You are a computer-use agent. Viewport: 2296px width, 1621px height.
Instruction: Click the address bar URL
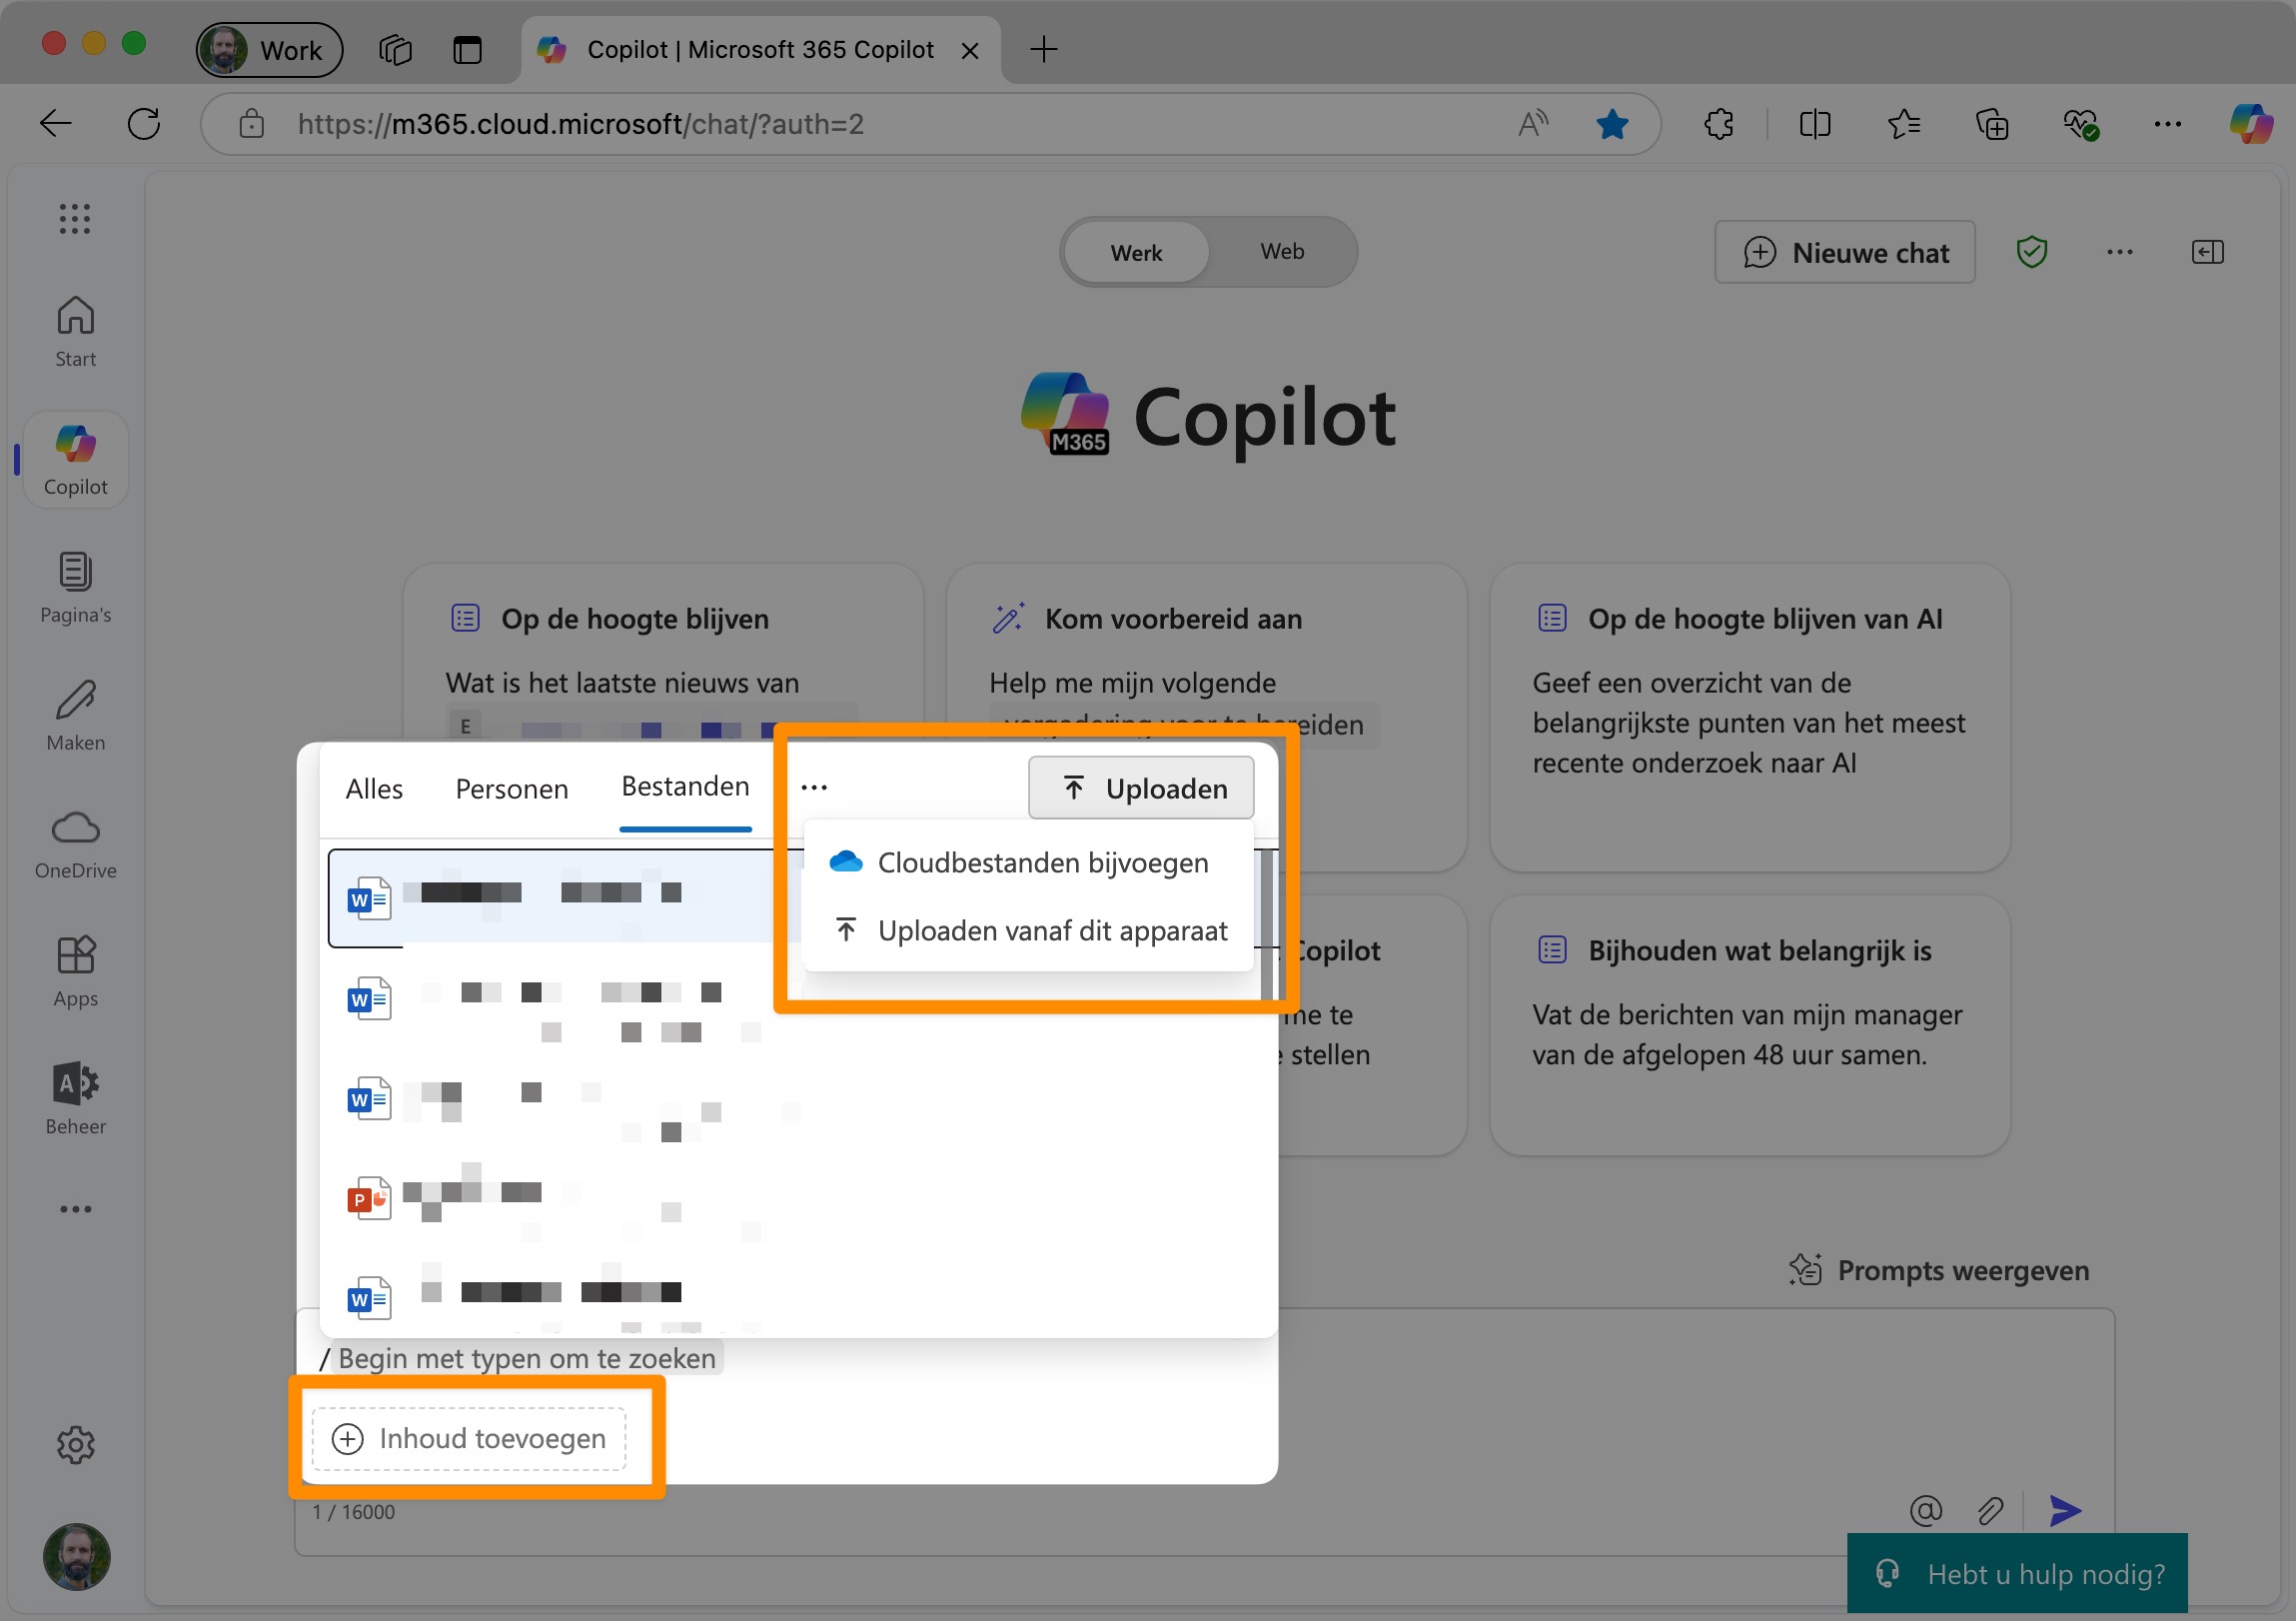tap(580, 124)
